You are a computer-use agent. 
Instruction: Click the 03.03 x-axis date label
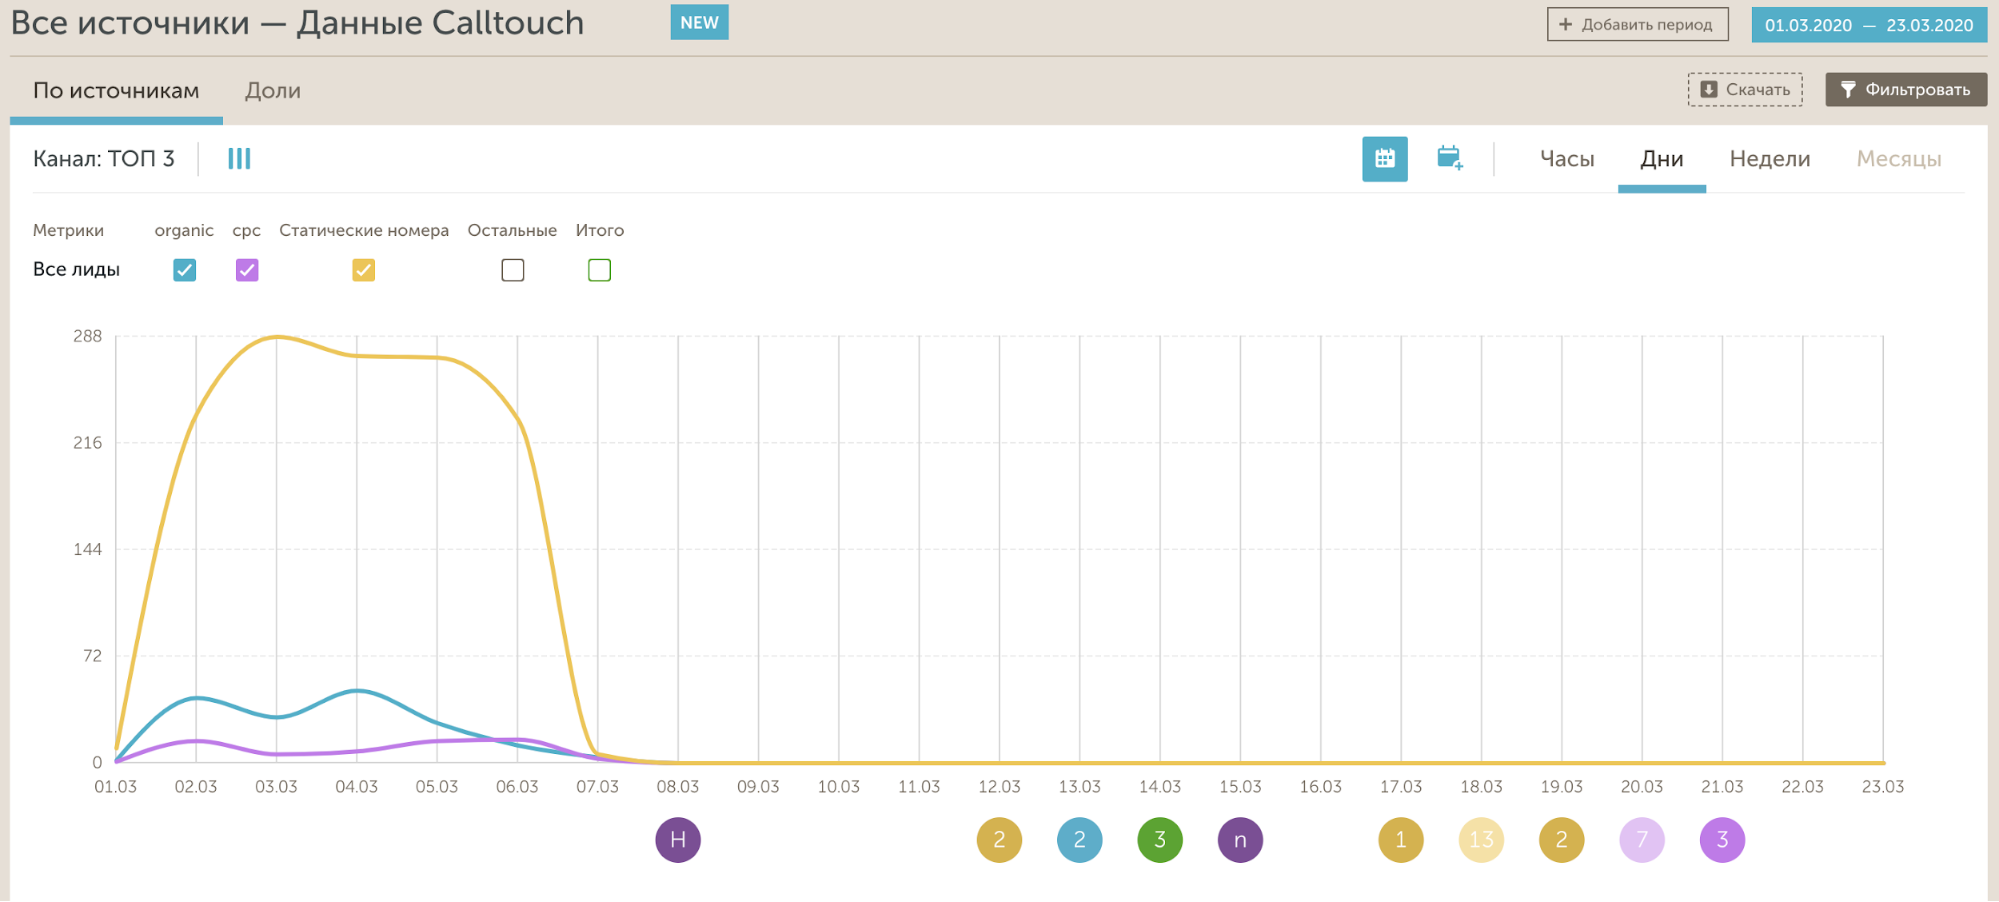click(x=276, y=787)
